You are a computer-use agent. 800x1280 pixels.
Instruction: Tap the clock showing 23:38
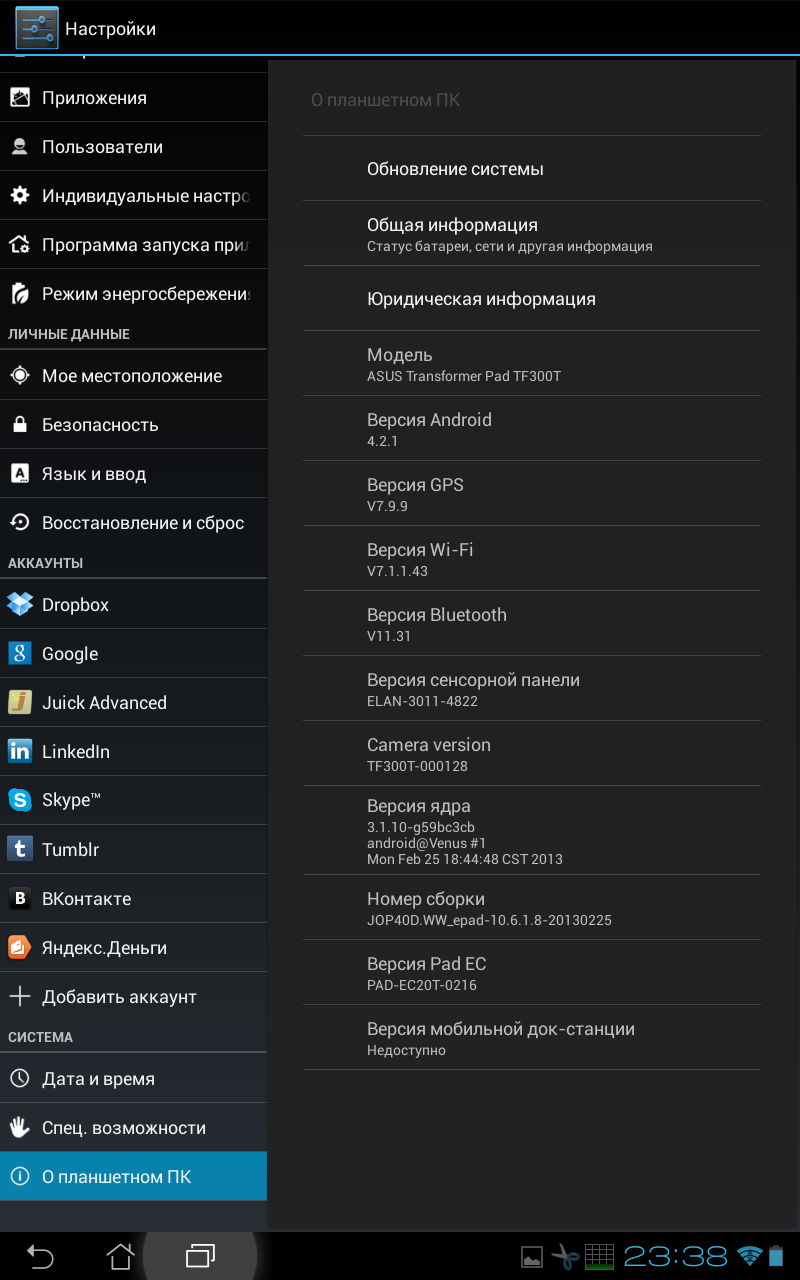676,1256
